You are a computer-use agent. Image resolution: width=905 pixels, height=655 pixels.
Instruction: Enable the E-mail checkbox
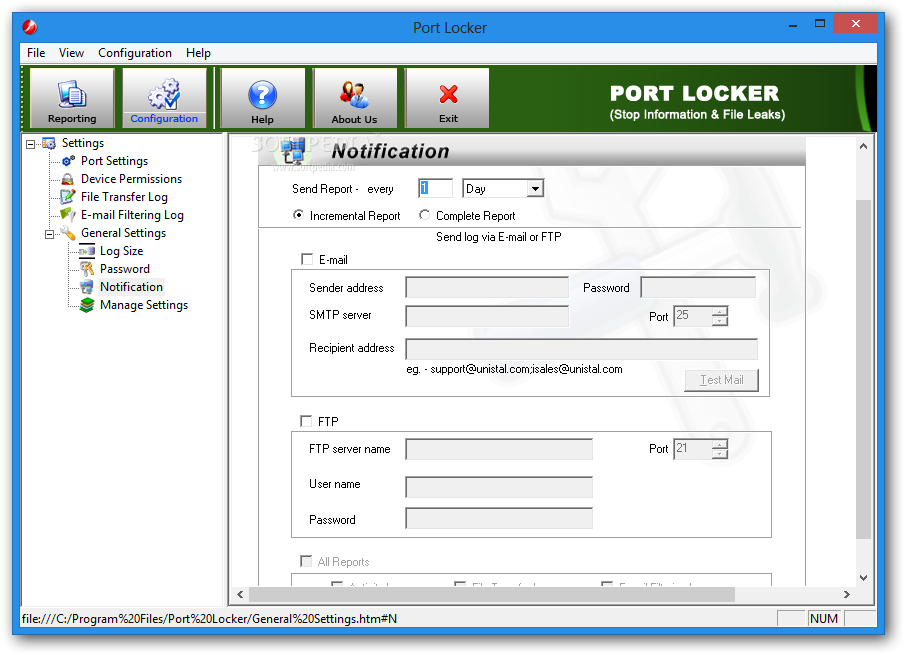[x=307, y=260]
